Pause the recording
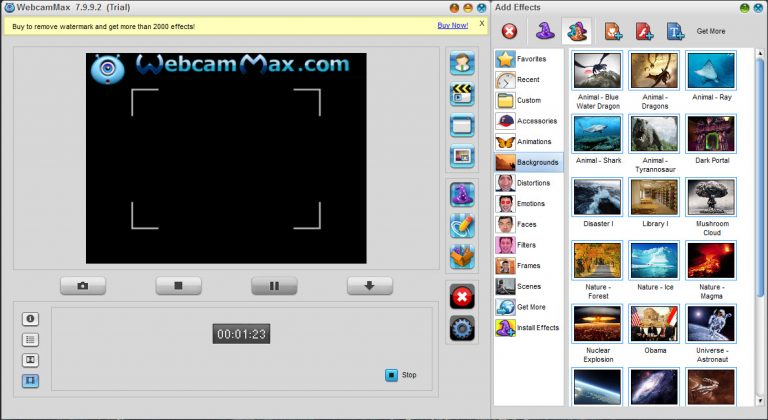 click(x=274, y=286)
